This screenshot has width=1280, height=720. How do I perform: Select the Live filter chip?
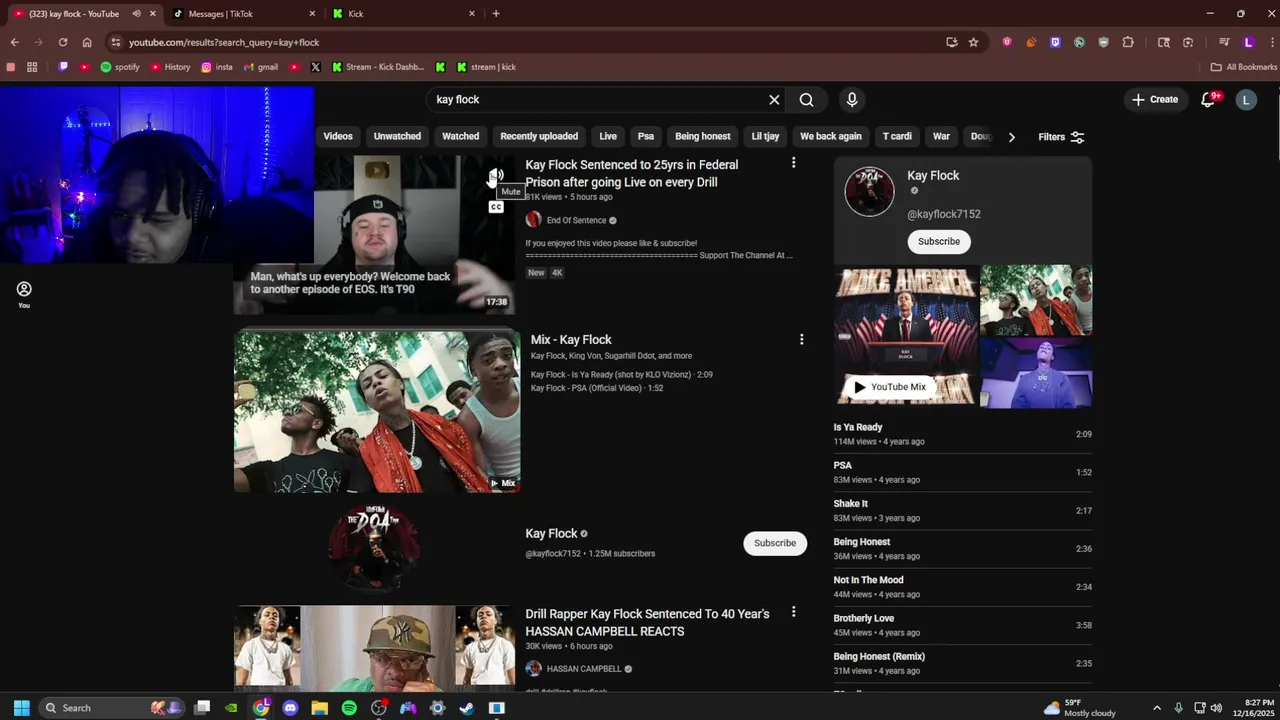pyautogui.click(x=608, y=136)
